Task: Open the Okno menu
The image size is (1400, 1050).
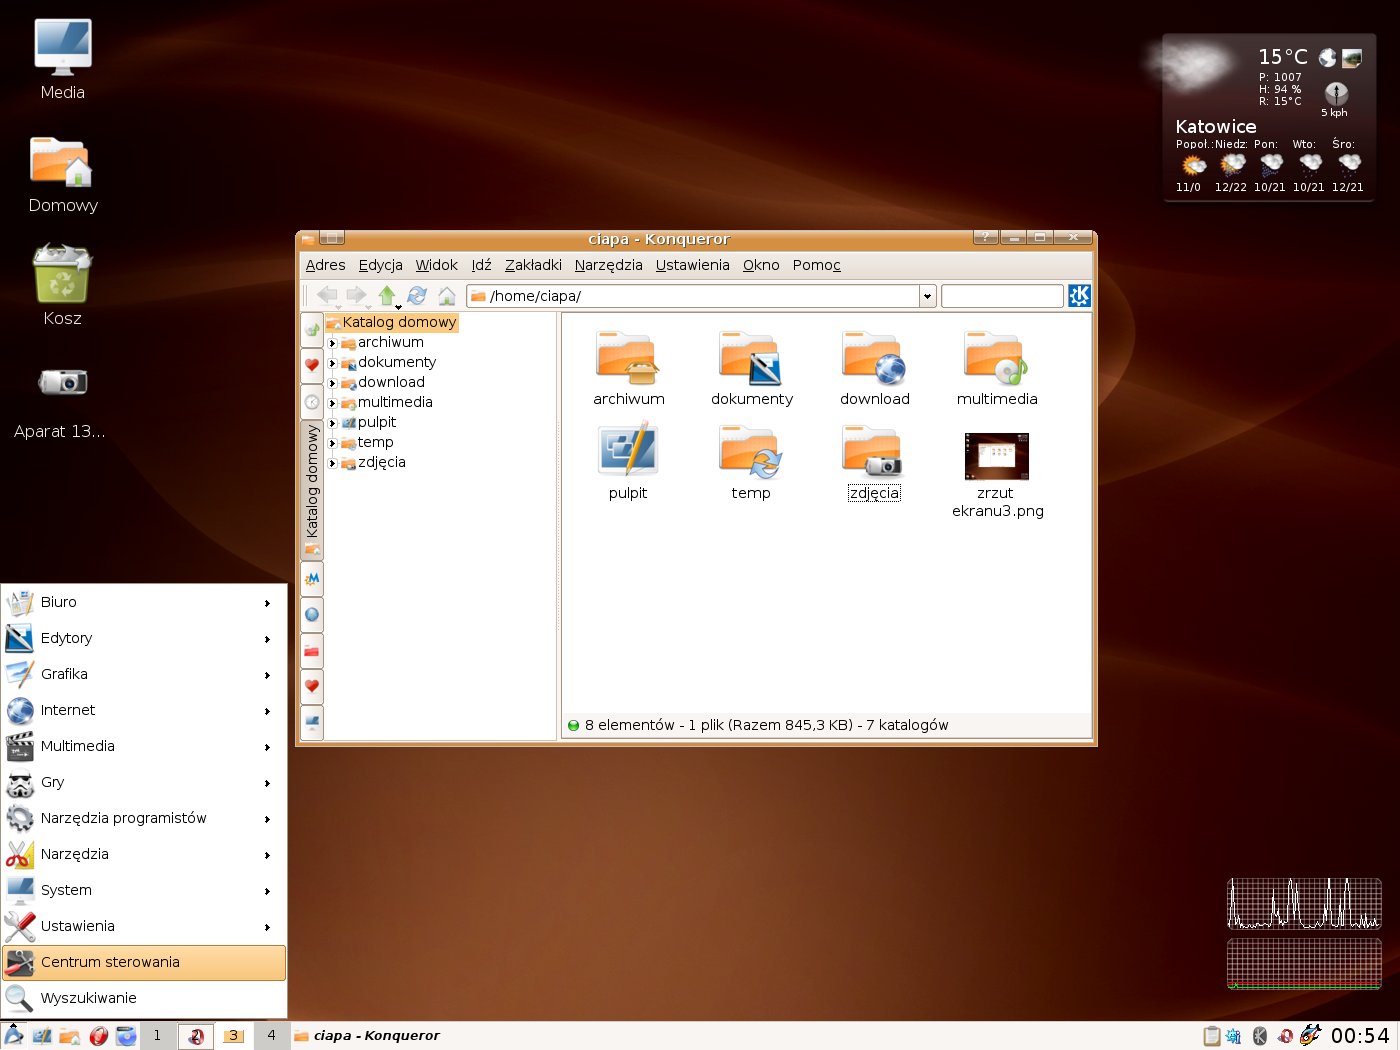Action: pos(761,265)
